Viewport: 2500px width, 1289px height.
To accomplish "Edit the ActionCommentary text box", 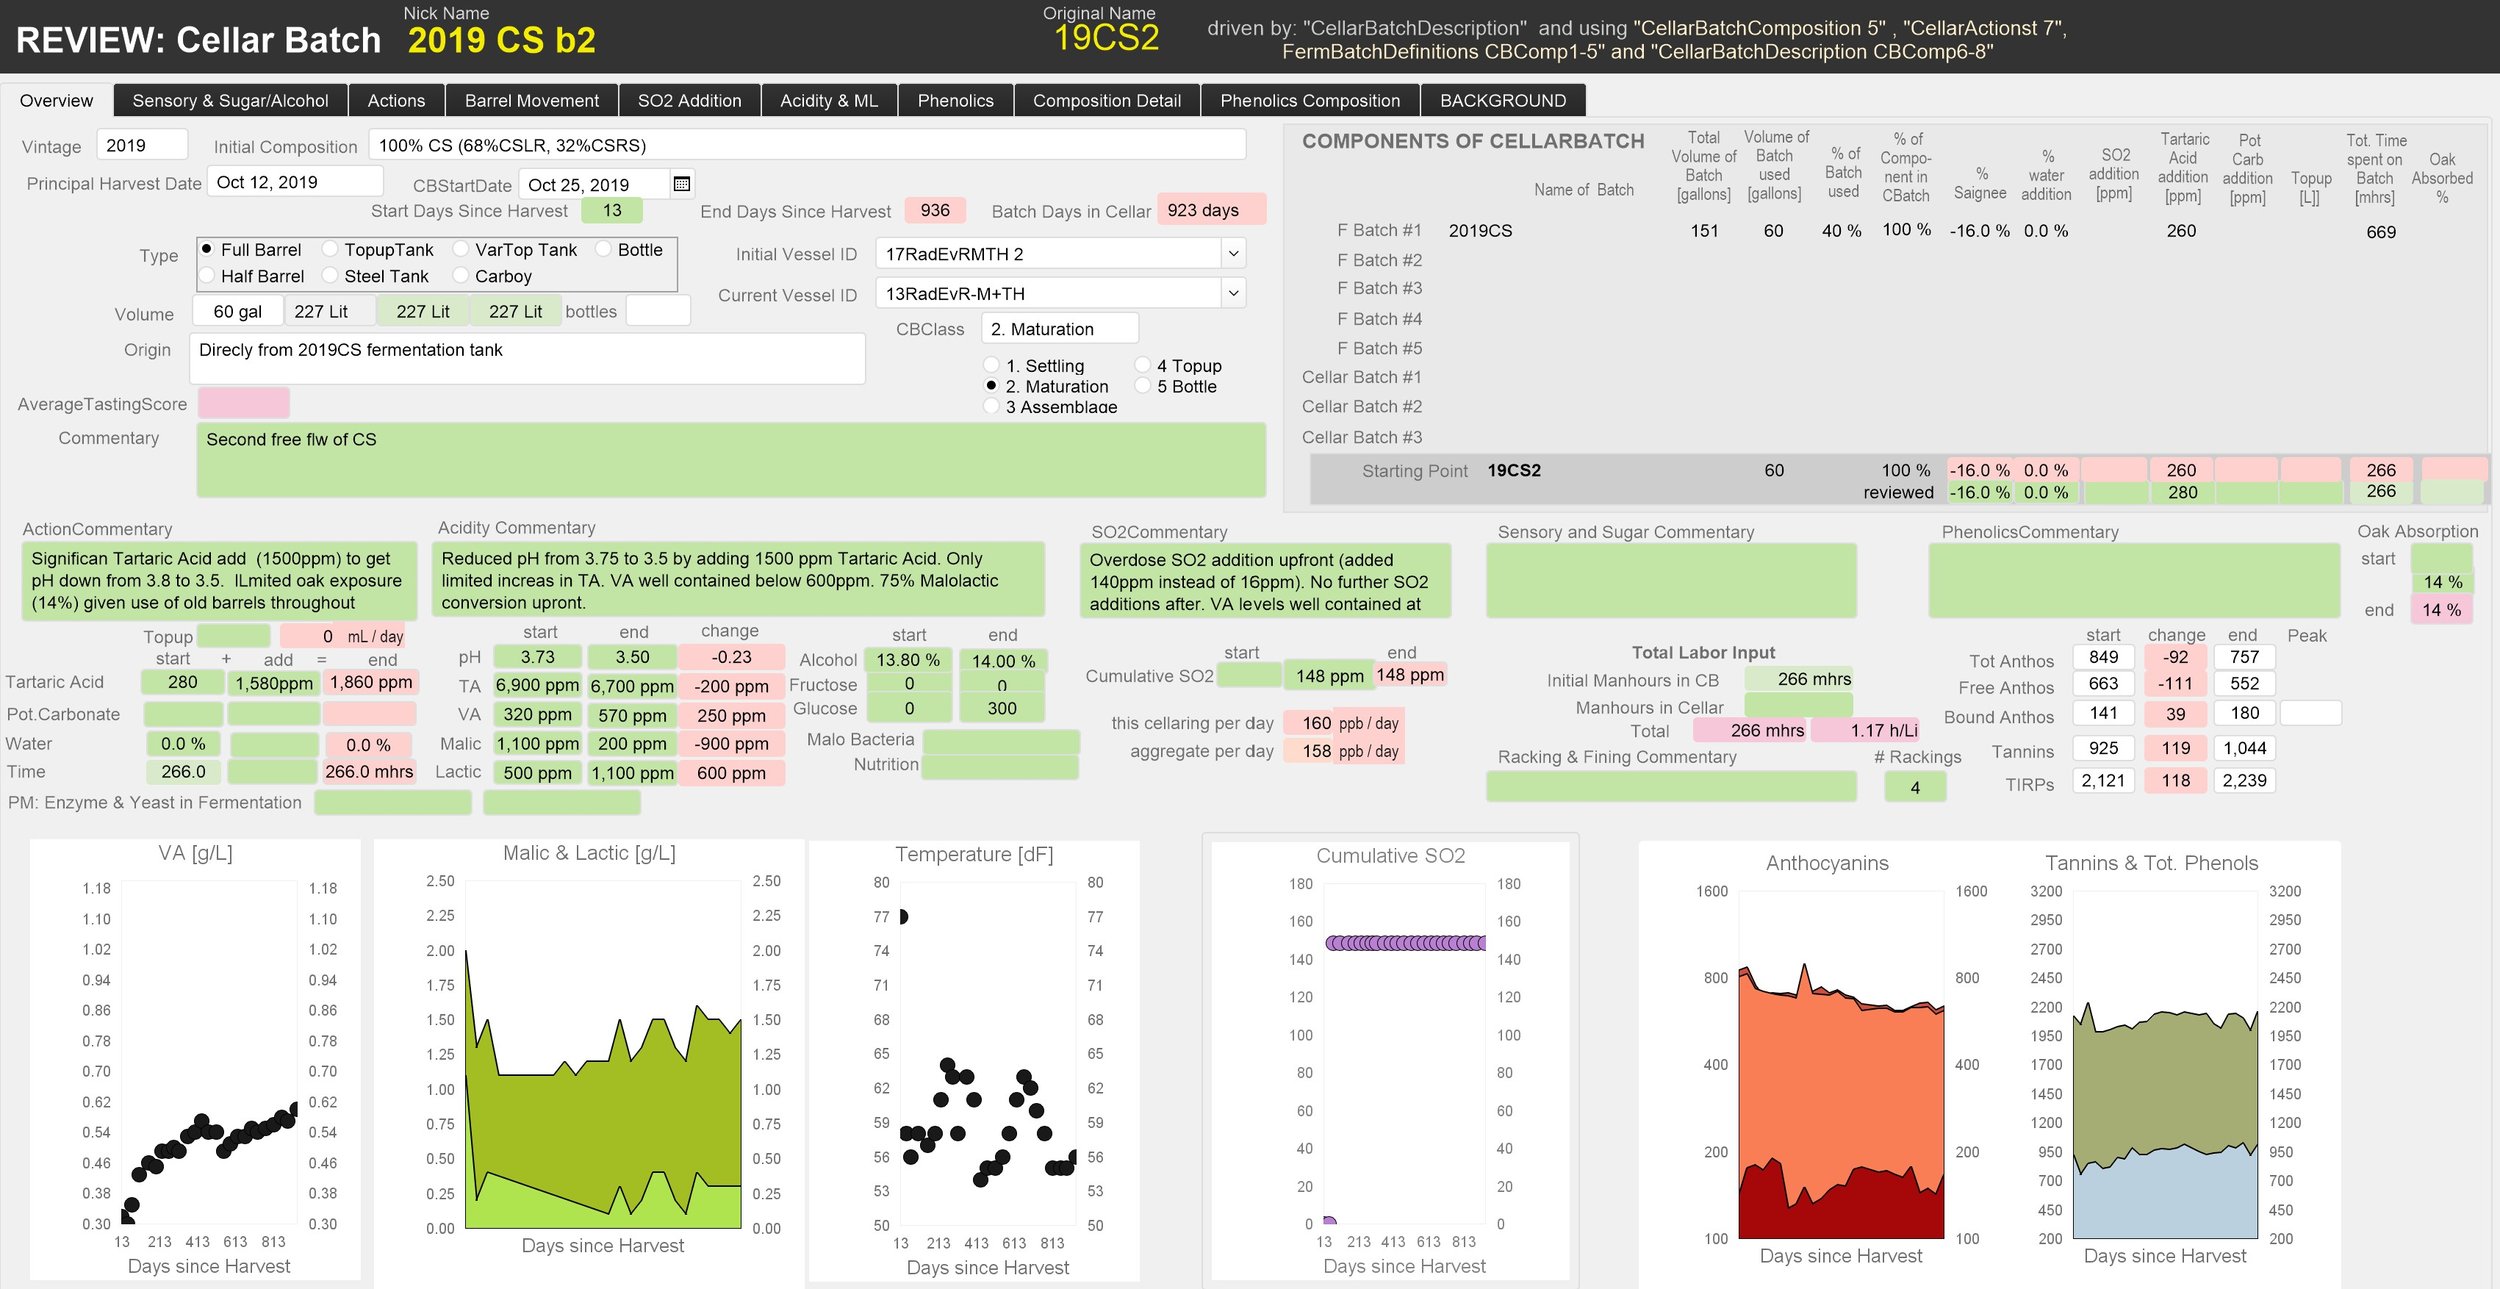I will pos(219,581).
